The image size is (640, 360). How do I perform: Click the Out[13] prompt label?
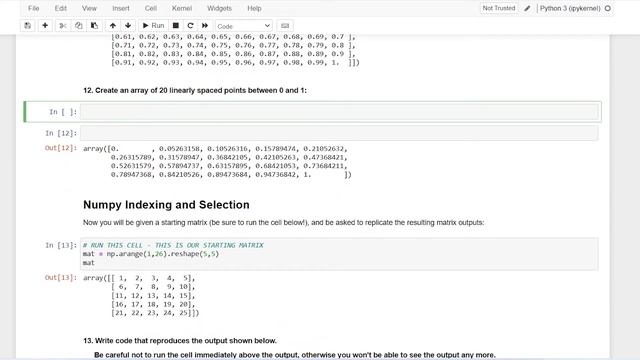(x=61, y=278)
